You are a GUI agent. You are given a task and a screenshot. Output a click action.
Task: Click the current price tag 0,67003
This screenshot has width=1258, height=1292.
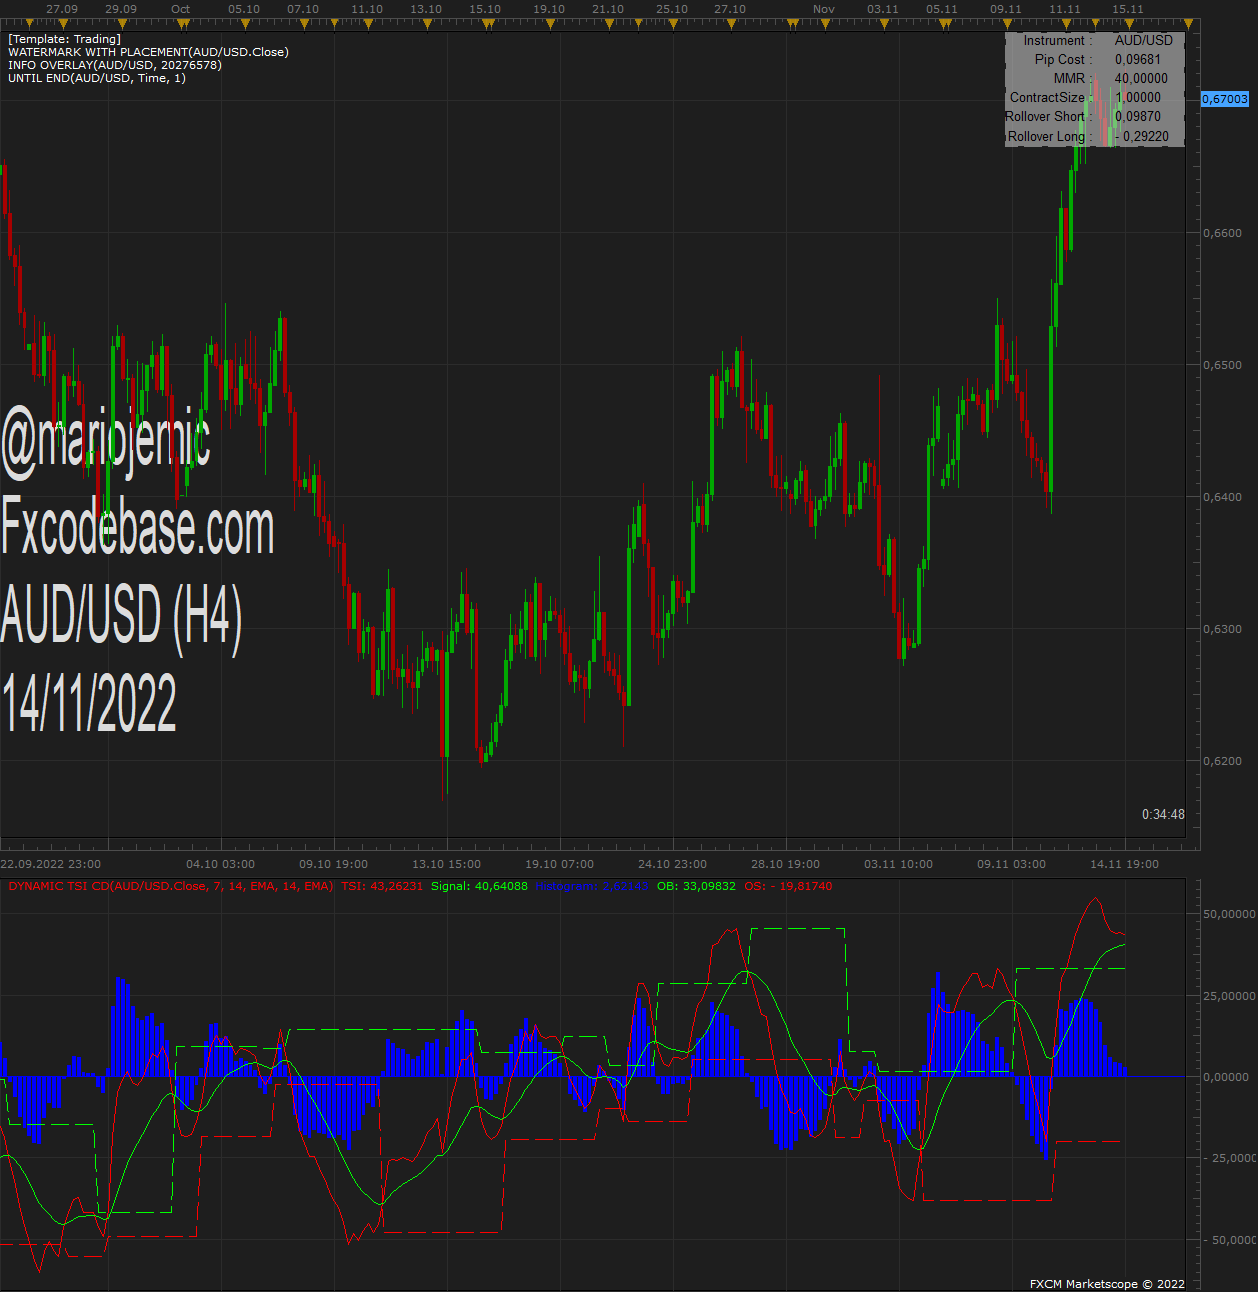tap(1225, 99)
